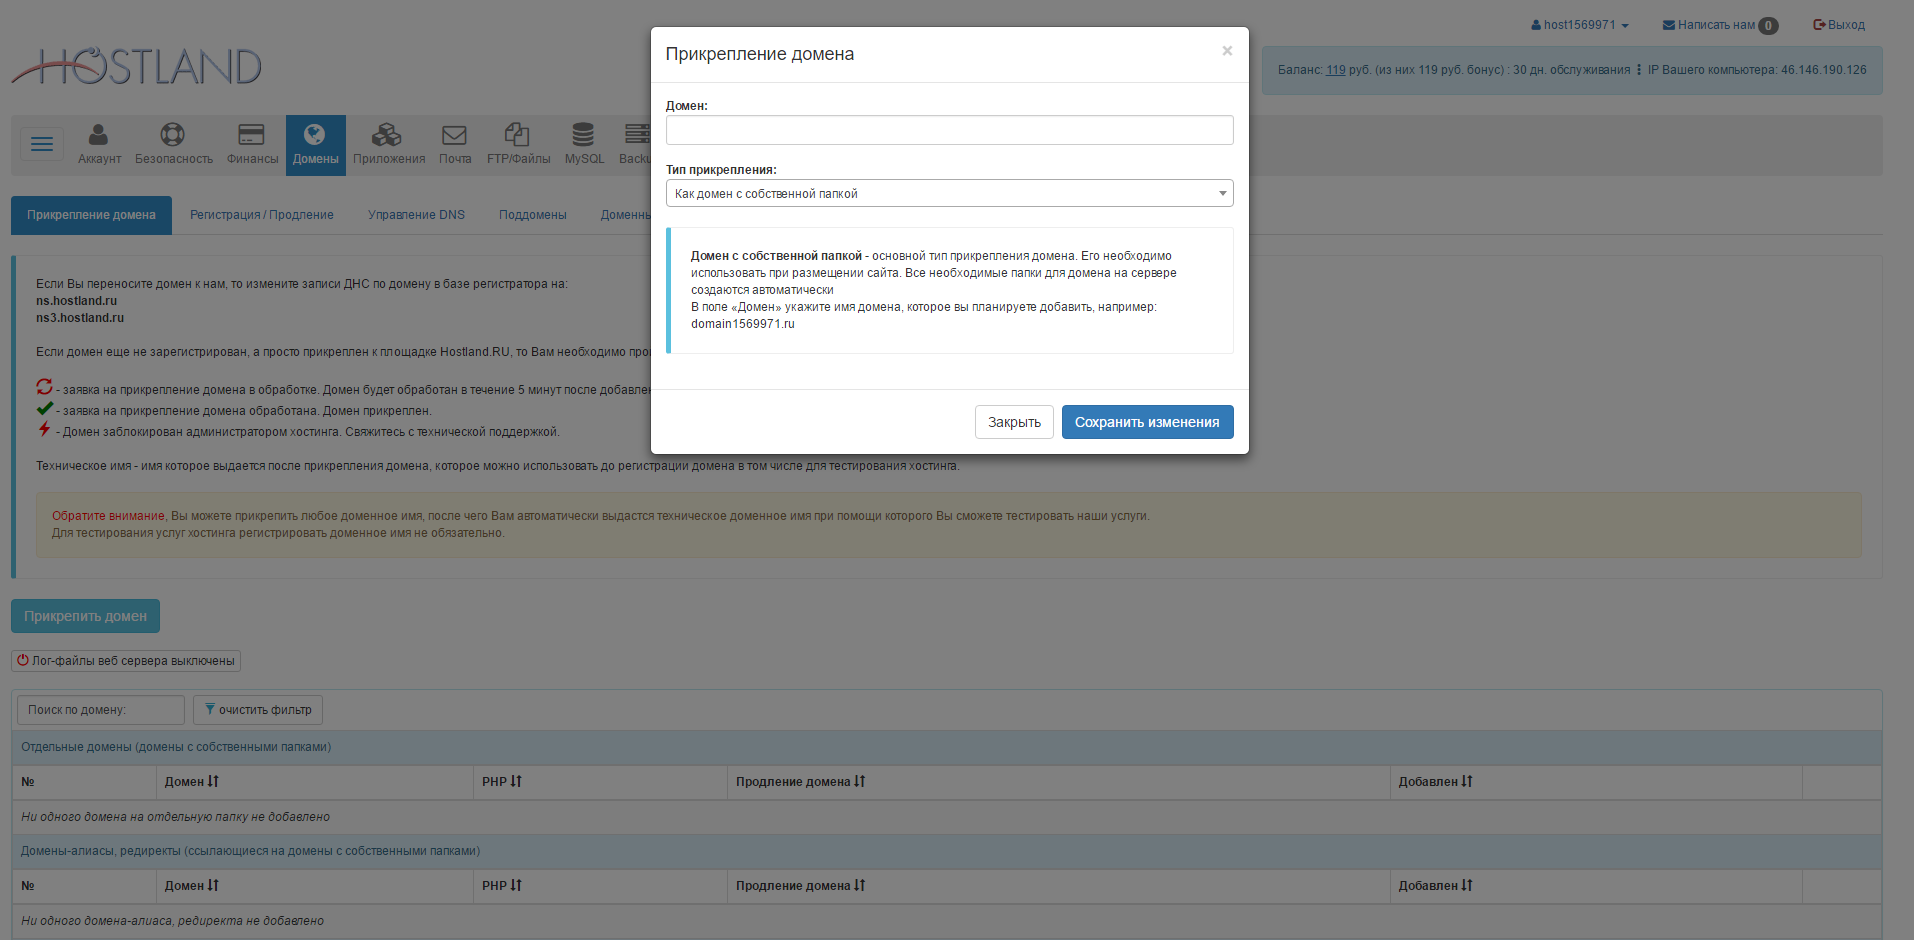Screen dimensions: 1914x940
Task: Focus the Домен input field
Action: click(949, 130)
